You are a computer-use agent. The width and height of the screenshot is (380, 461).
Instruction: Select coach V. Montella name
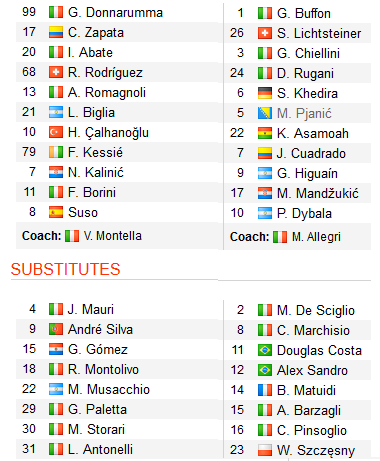click(113, 236)
